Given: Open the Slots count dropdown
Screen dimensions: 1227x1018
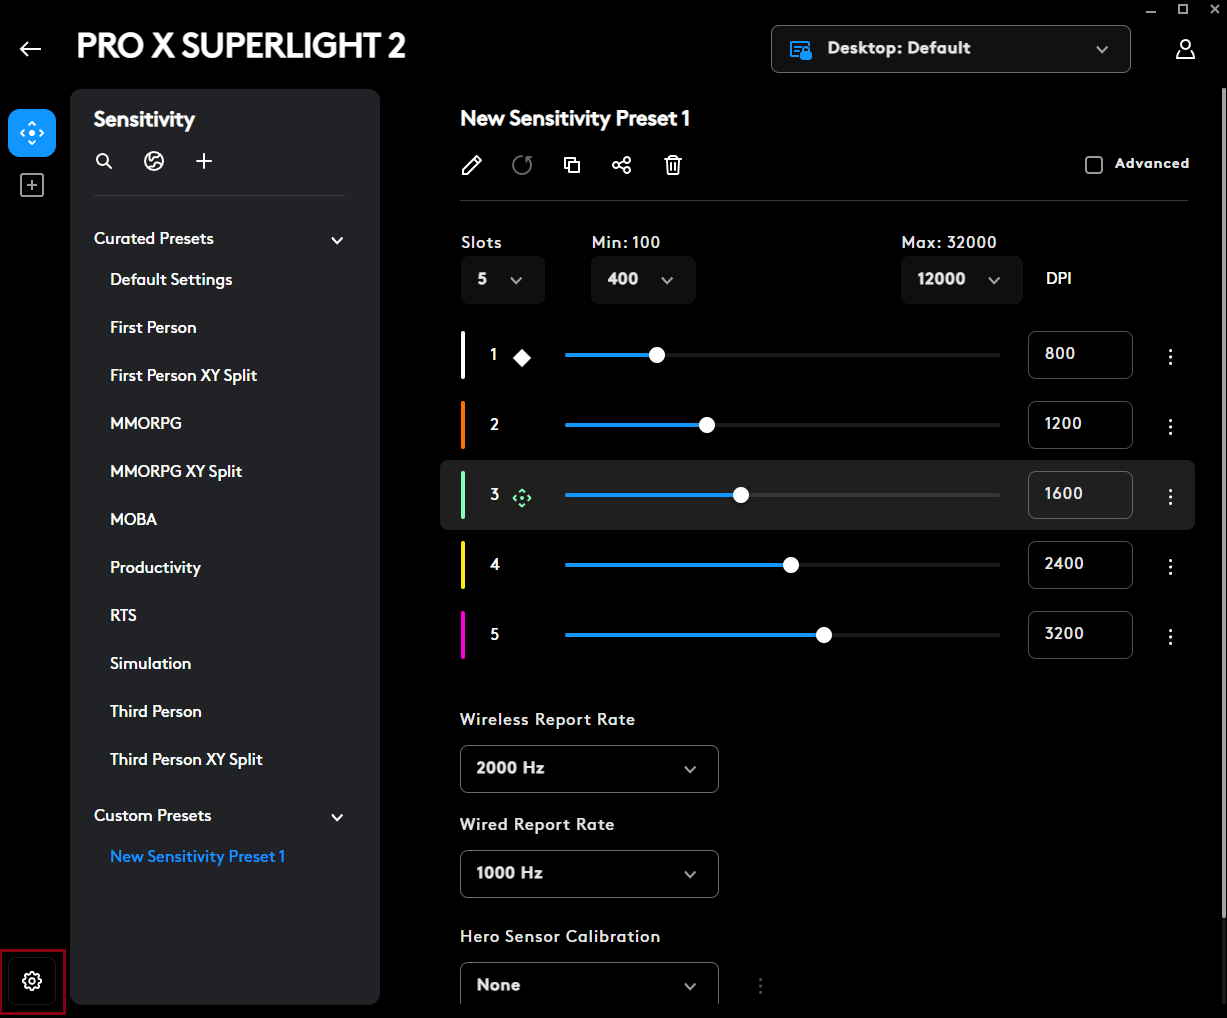Looking at the screenshot, I should tap(502, 280).
